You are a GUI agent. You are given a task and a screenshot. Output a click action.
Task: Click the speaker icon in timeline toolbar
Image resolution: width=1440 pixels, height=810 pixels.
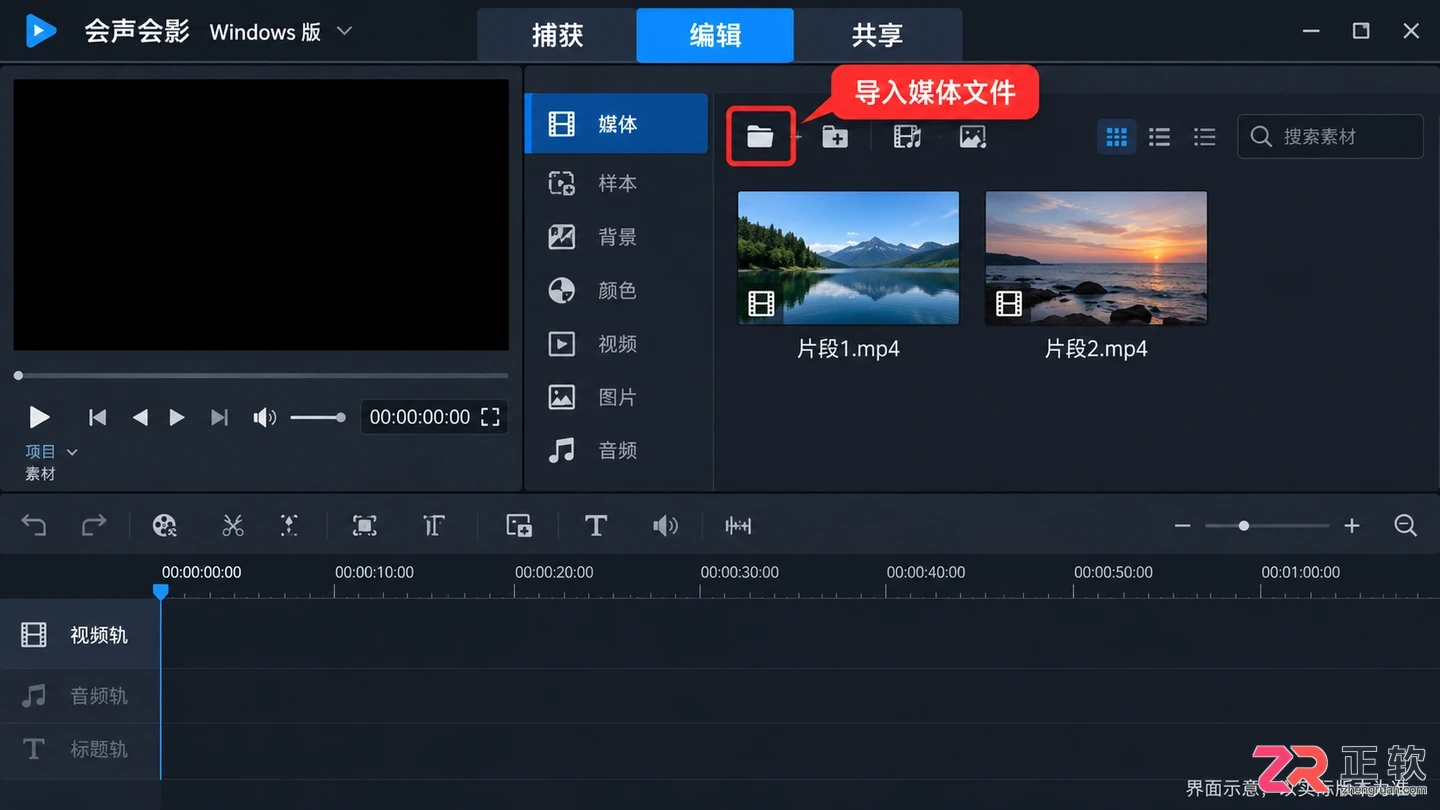point(665,525)
